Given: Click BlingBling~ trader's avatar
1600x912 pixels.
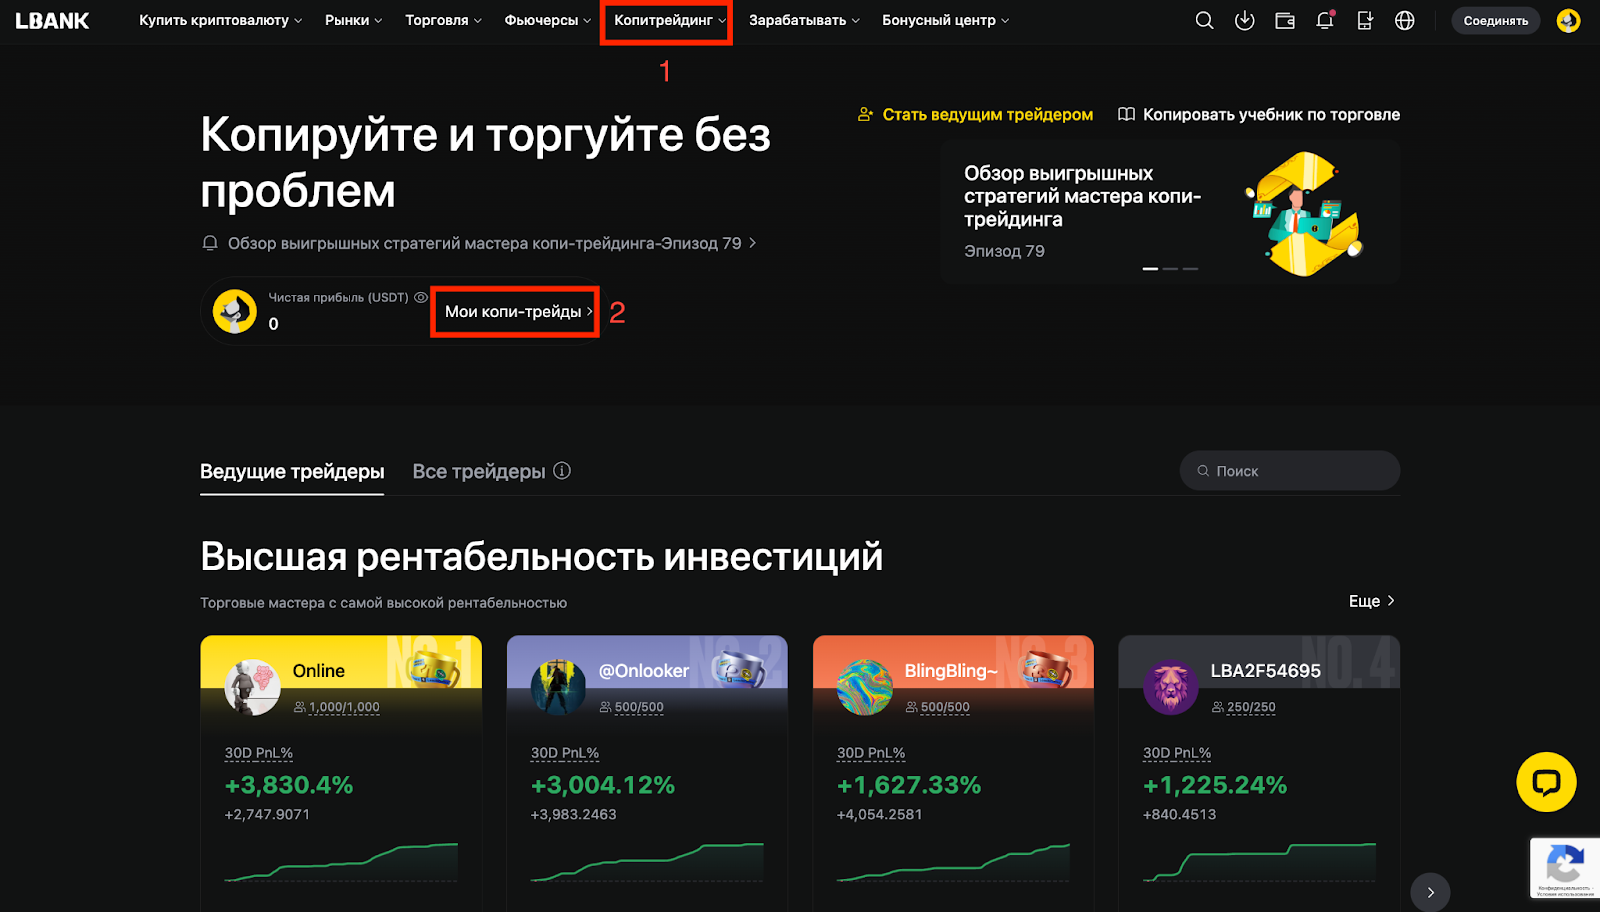Looking at the screenshot, I should (x=865, y=687).
